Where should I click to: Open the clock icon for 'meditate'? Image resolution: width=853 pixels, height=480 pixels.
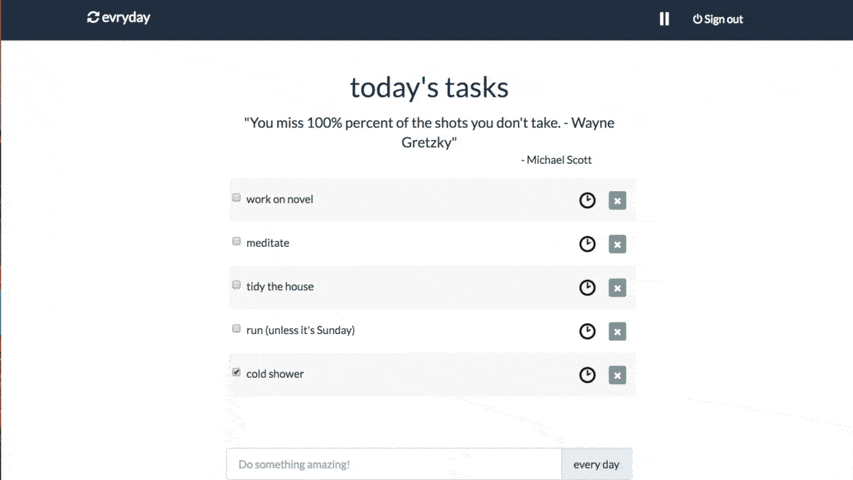coord(587,244)
